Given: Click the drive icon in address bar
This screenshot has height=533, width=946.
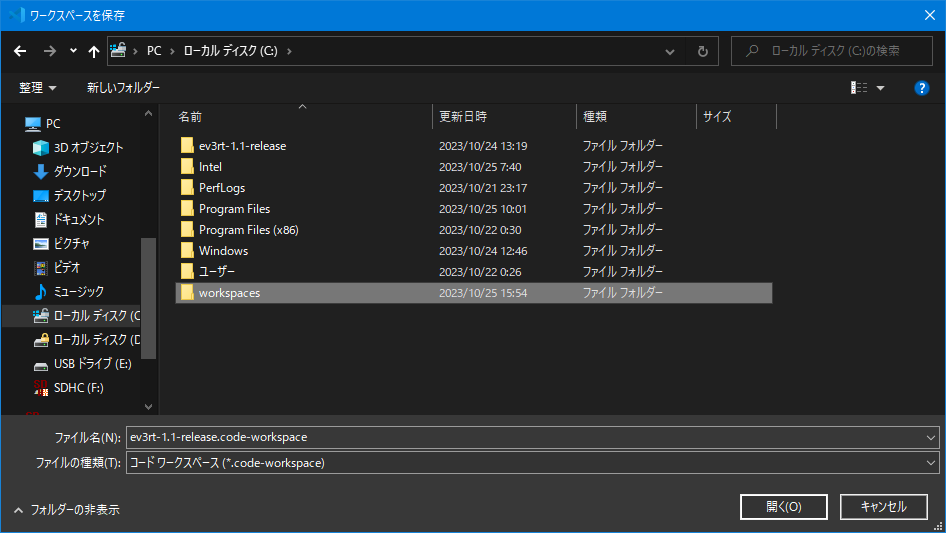Looking at the screenshot, I should pyautogui.click(x=118, y=50).
